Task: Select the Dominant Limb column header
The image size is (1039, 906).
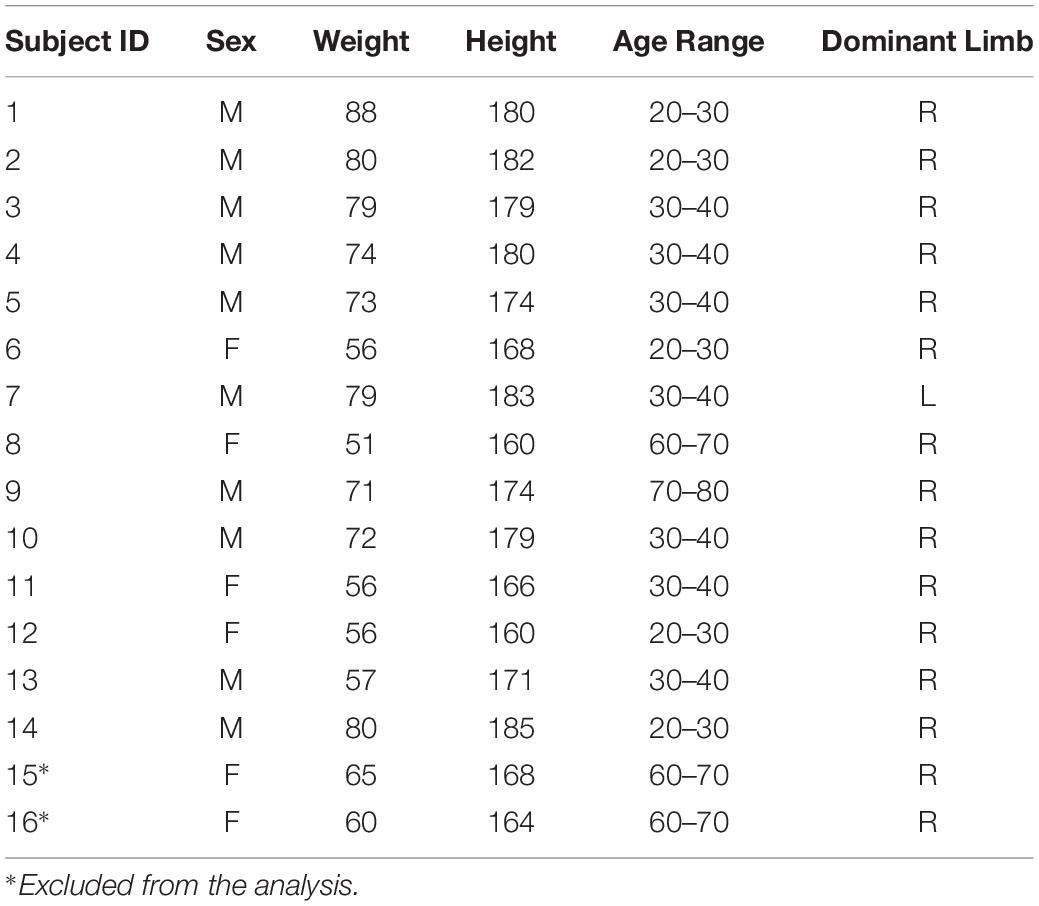Action: click(x=927, y=41)
